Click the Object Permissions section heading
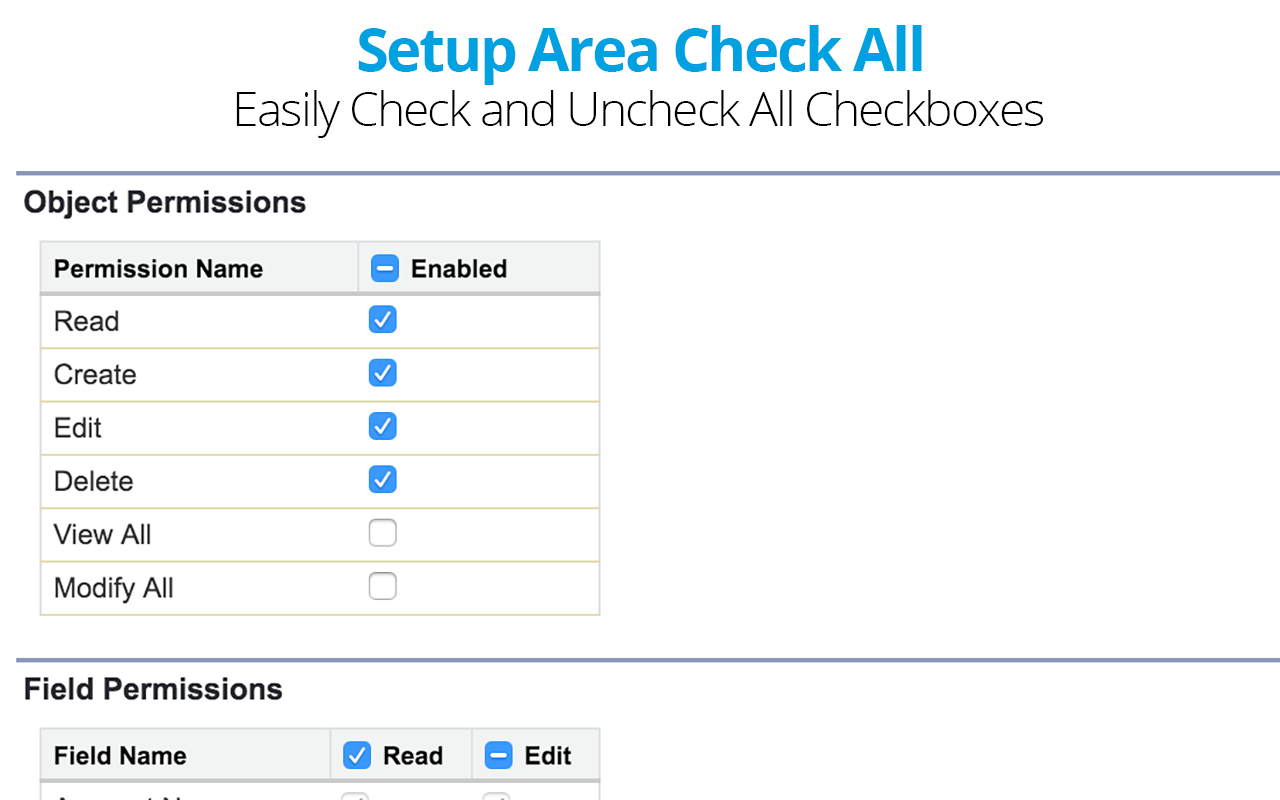The height and width of the screenshot is (800, 1280). tap(165, 203)
